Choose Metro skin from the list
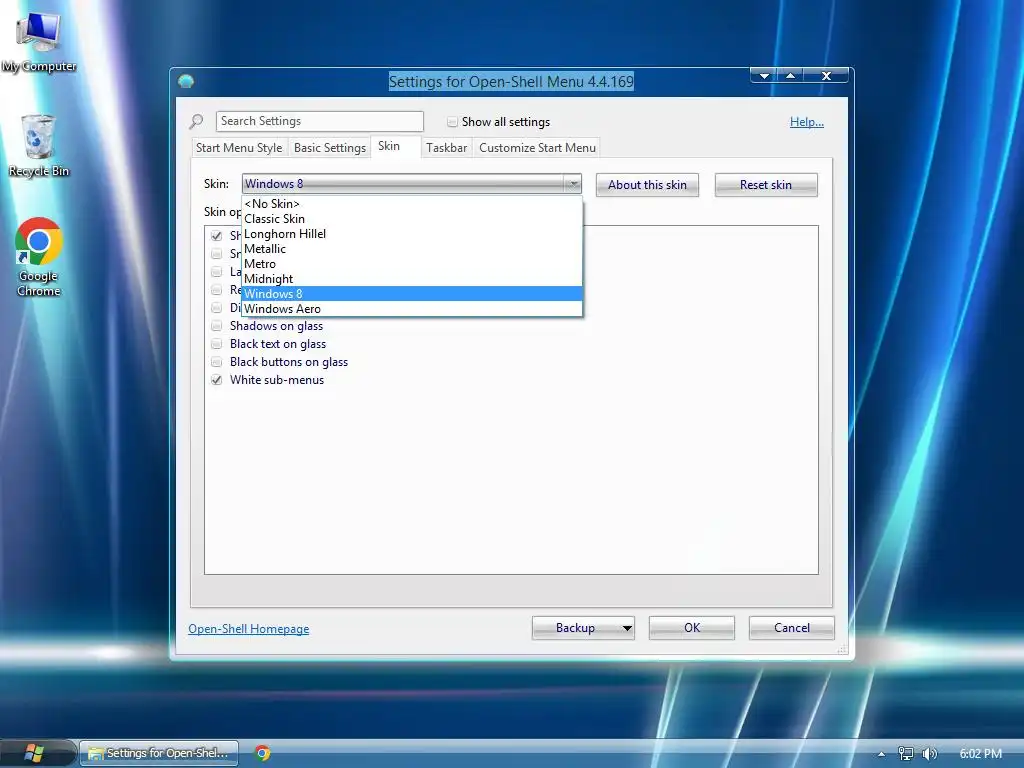Screen dimensions: 1024x768 [x=411, y=264]
